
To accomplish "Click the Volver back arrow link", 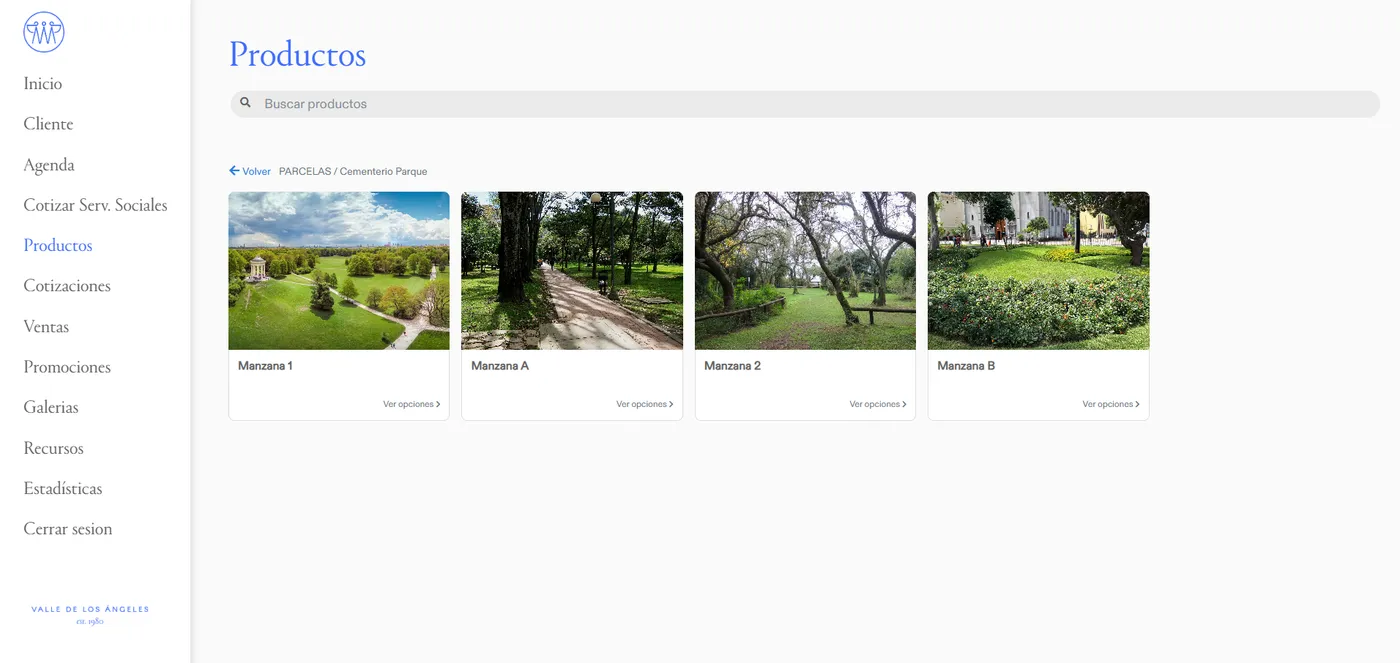I will (250, 171).
